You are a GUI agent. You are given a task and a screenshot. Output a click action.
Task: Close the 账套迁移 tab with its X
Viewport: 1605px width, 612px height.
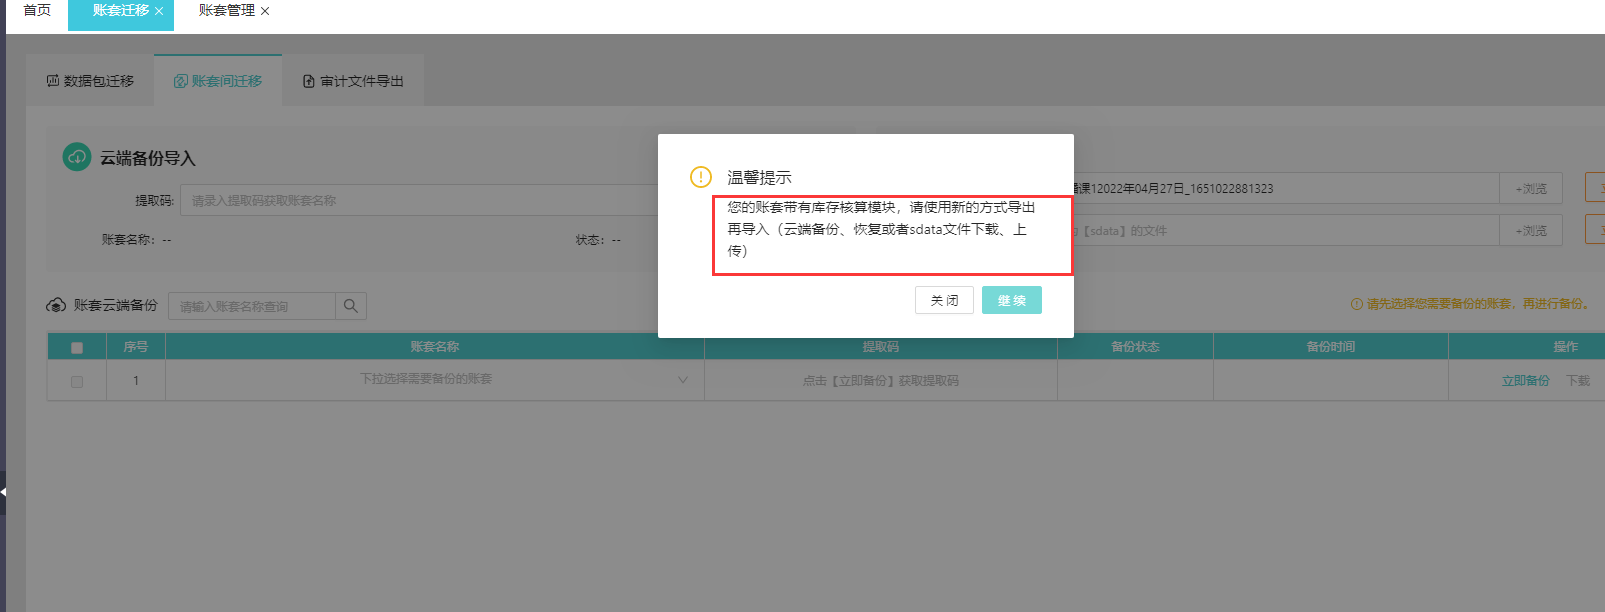[x=159, y=11]
